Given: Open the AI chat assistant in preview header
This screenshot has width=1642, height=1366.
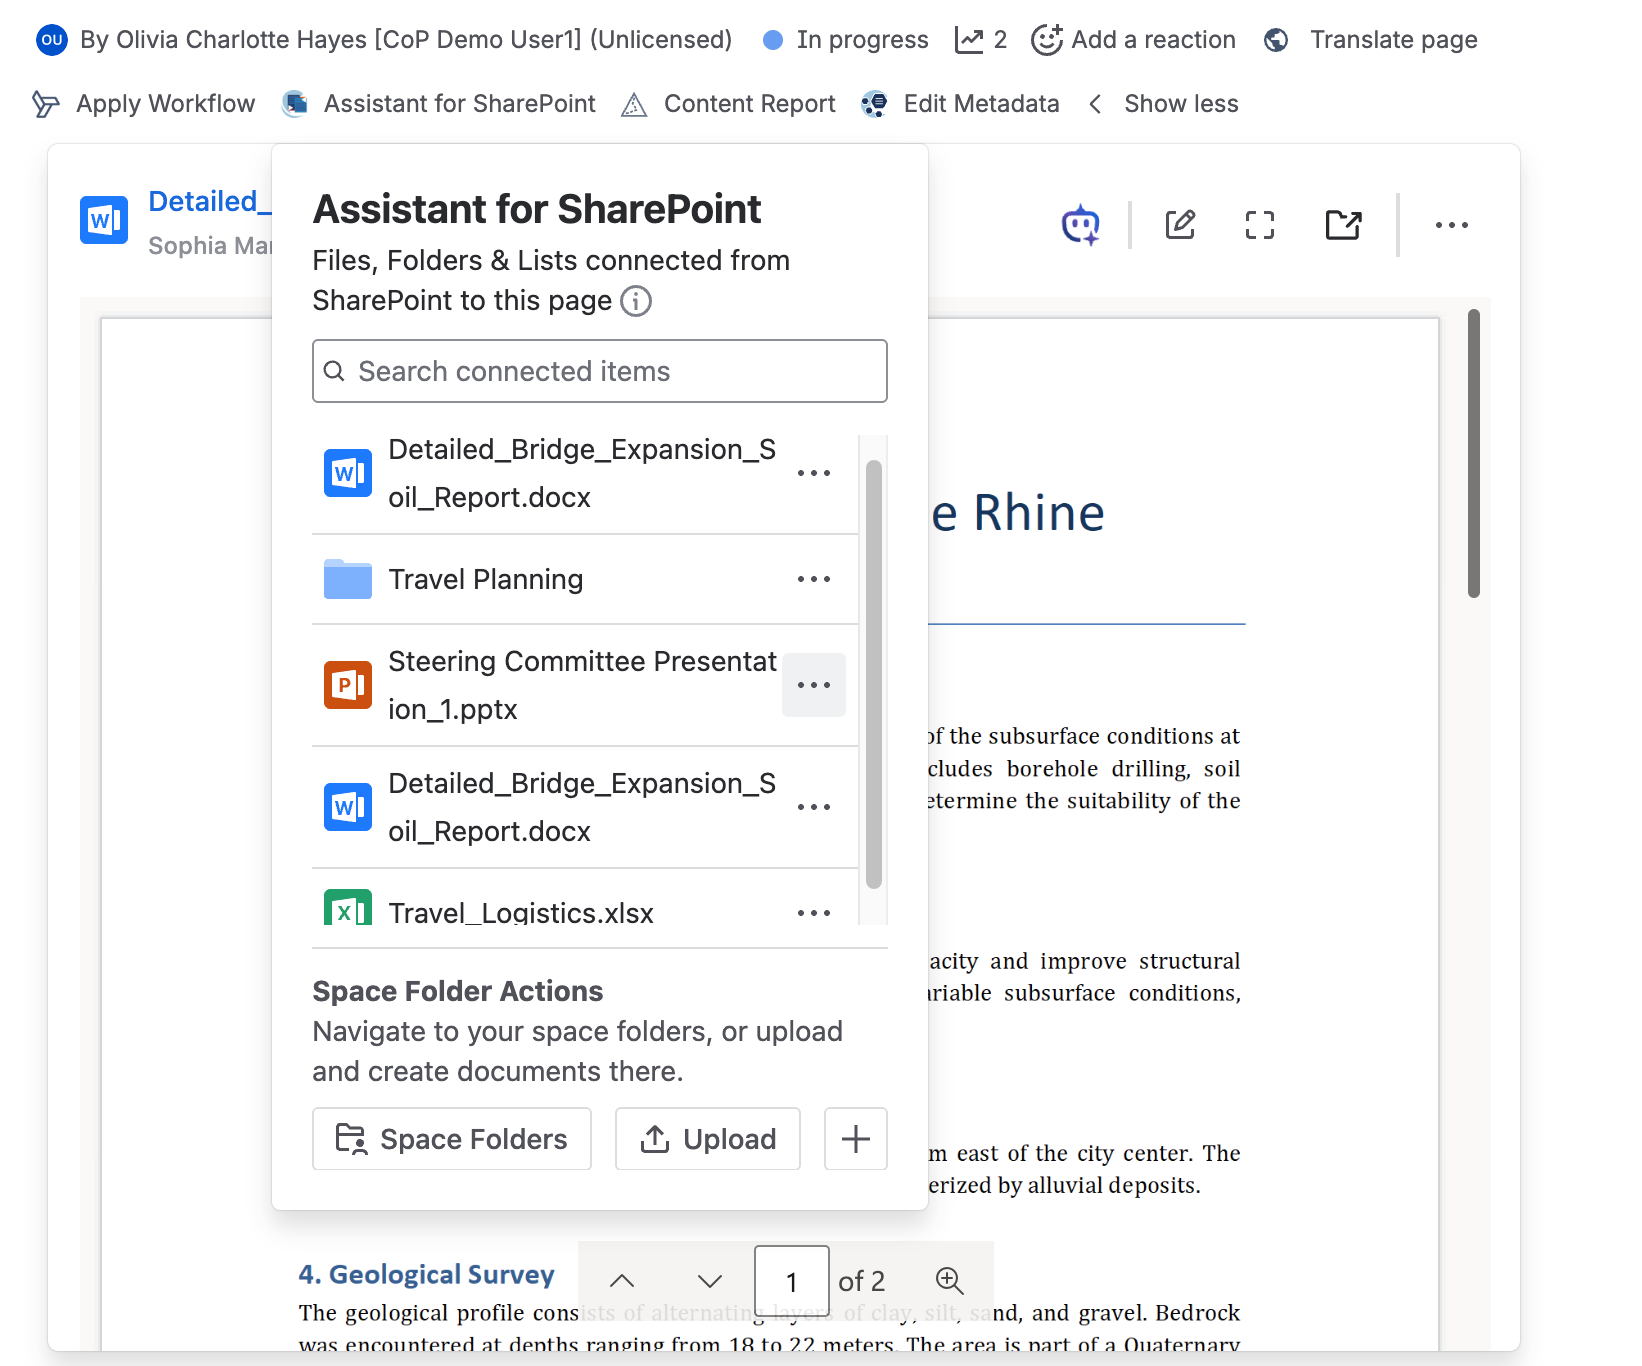Looking at the screenshot, I should tap(1080, 225).
